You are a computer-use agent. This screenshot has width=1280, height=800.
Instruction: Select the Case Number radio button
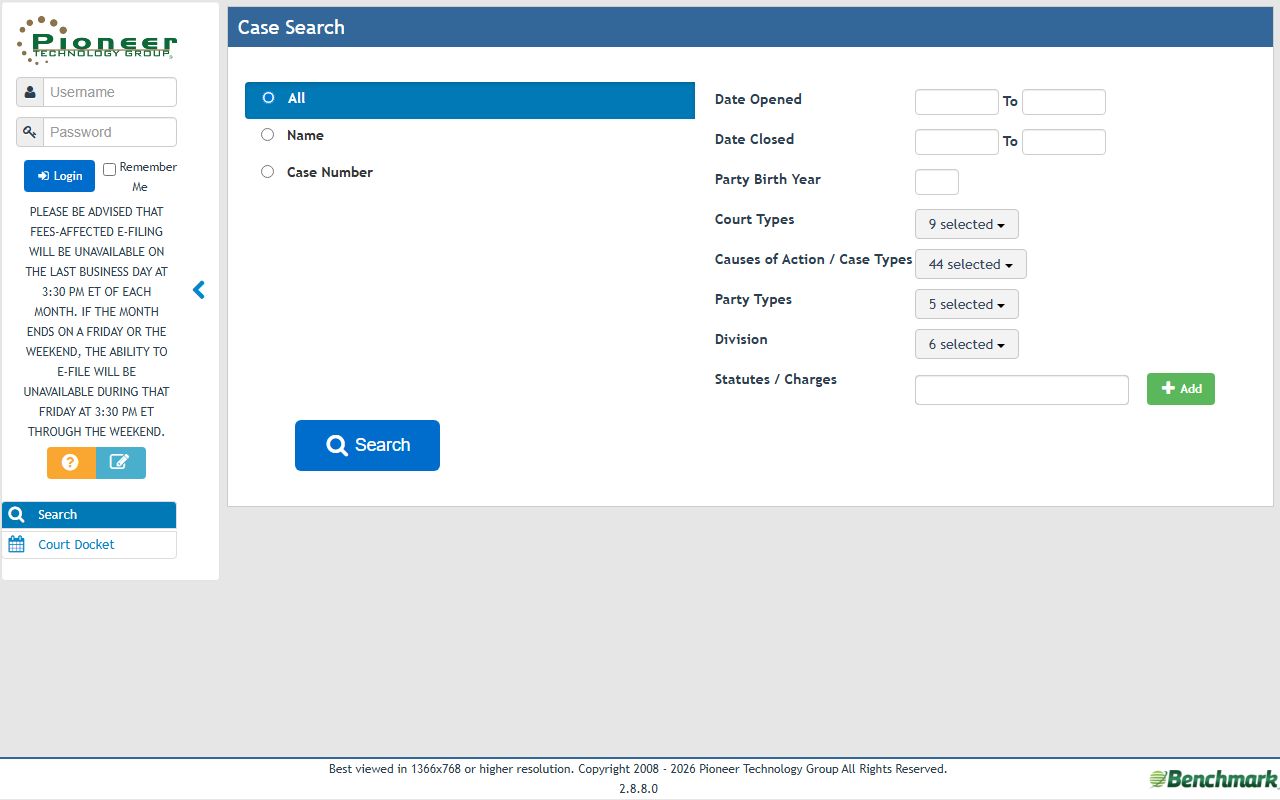pos(267,172)
